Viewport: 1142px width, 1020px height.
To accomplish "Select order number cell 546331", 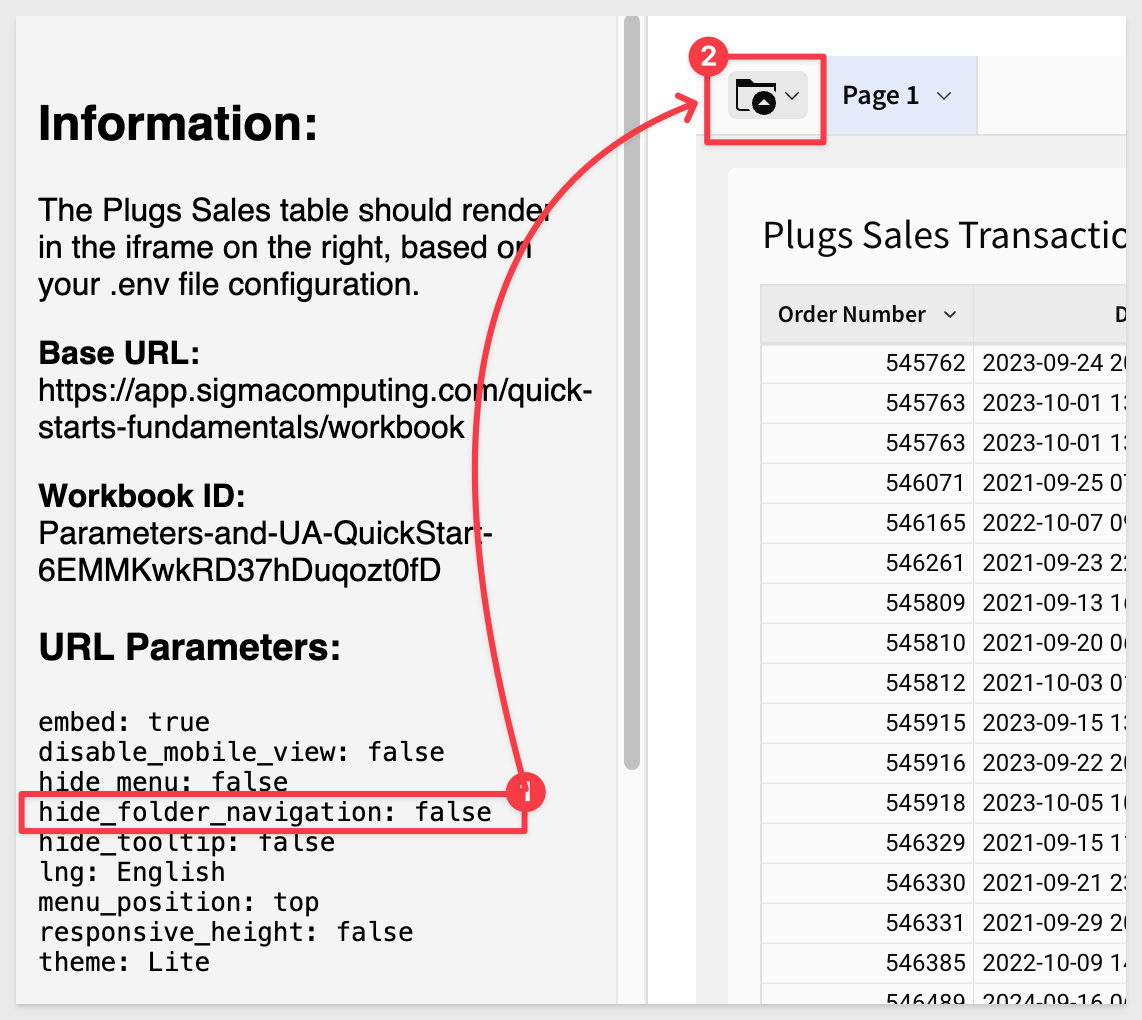I will [867, 923].
